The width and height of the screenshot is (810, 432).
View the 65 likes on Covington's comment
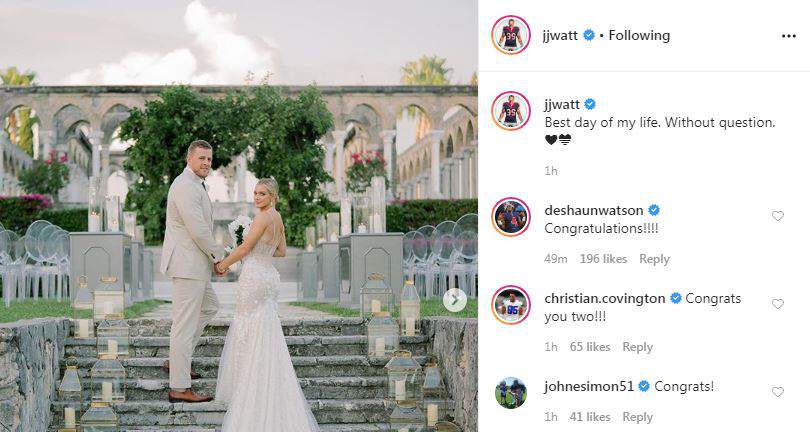(590, 347)
